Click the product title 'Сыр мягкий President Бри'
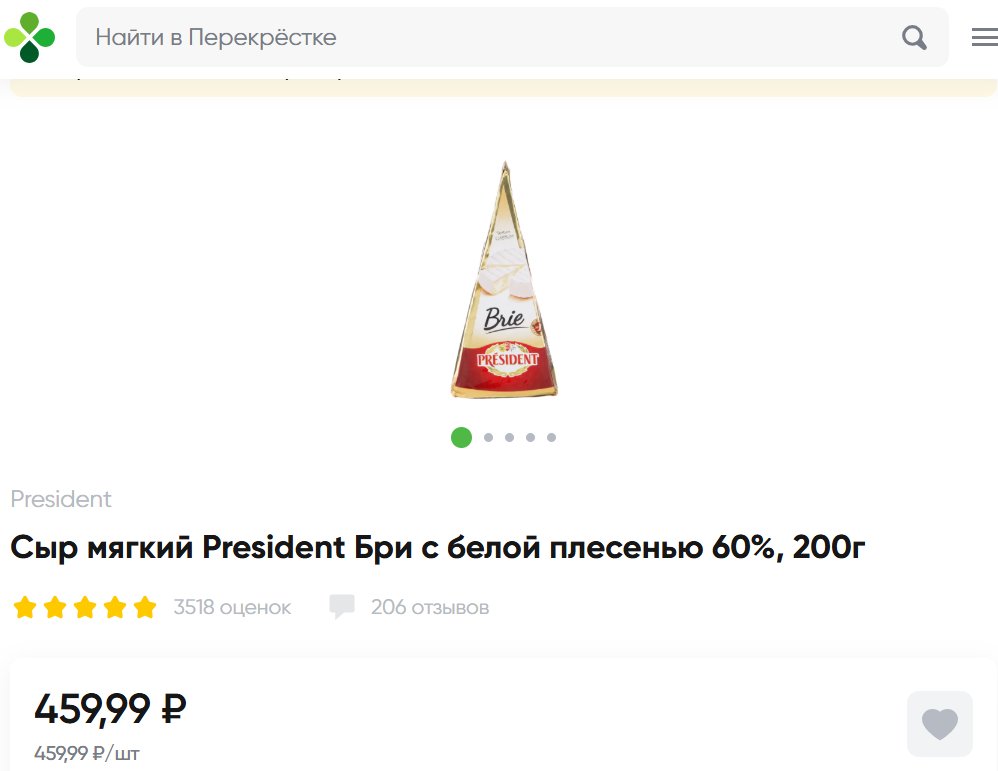Image resolution: width=998 pixels, height=771 pixels. click(438, 548)
